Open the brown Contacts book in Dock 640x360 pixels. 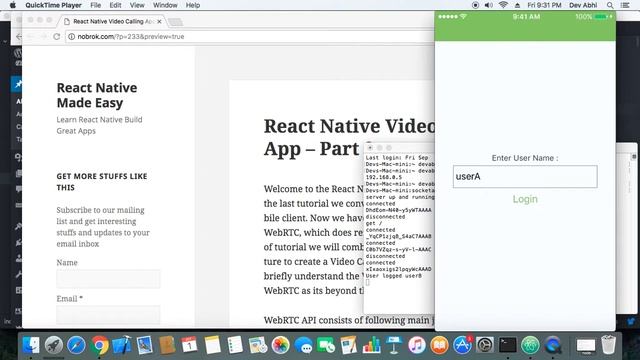click(167, 345)
